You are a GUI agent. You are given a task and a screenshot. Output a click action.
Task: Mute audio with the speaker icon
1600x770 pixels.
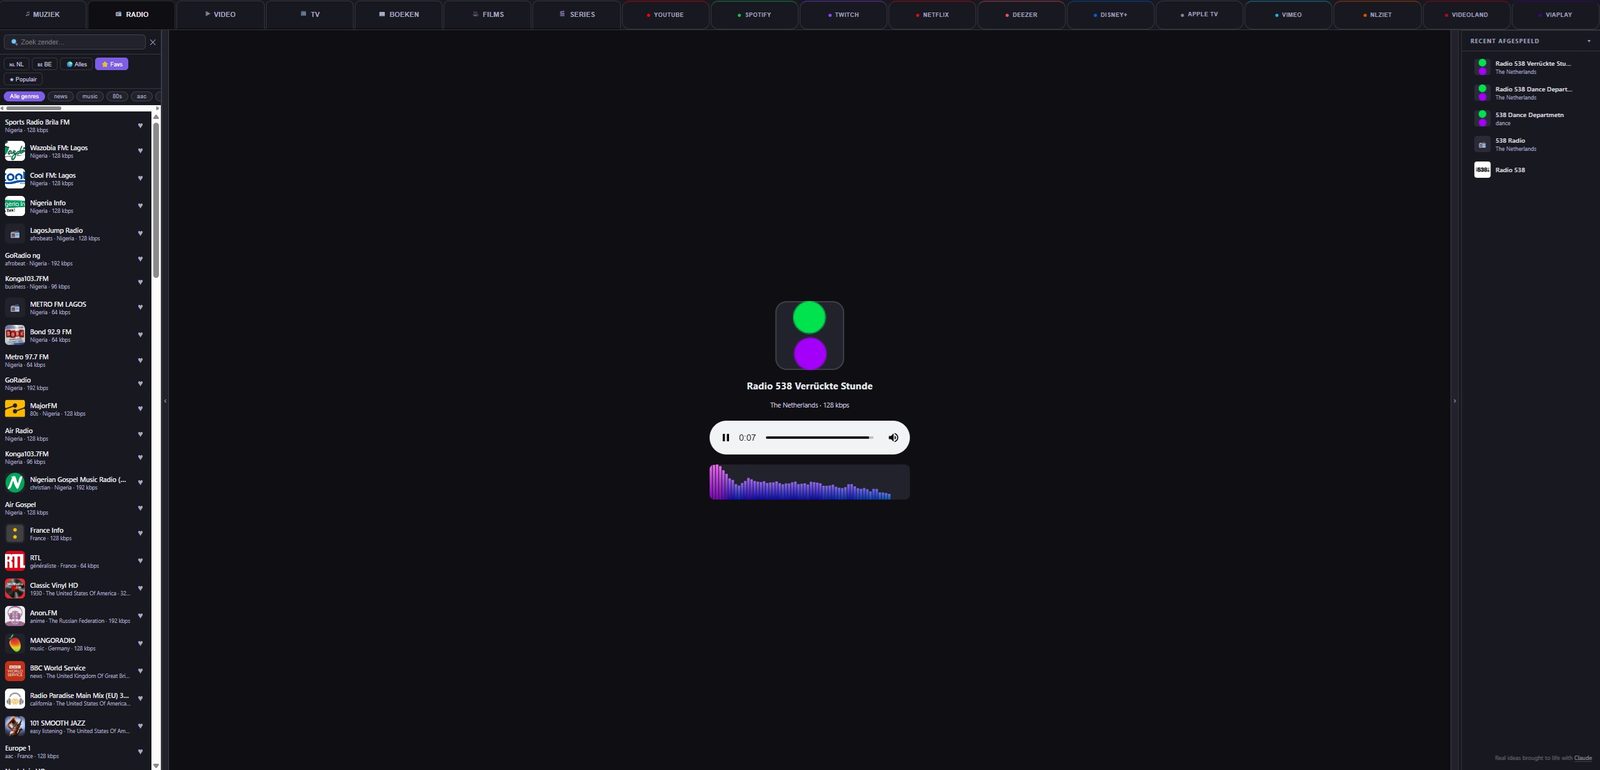point(893,438)
